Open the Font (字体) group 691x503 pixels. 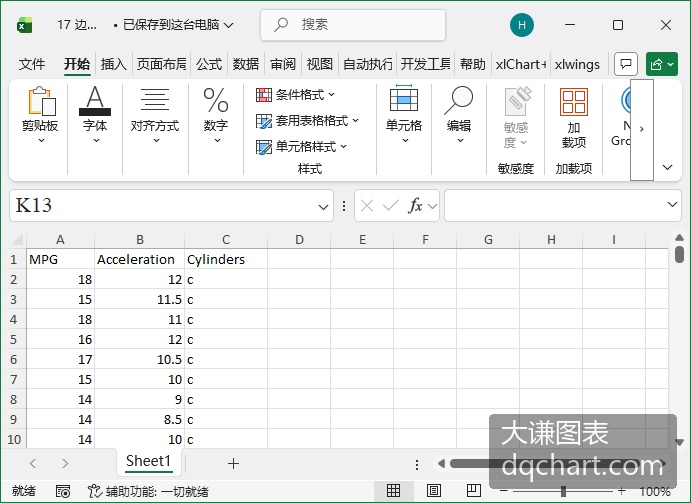(95, 116)
